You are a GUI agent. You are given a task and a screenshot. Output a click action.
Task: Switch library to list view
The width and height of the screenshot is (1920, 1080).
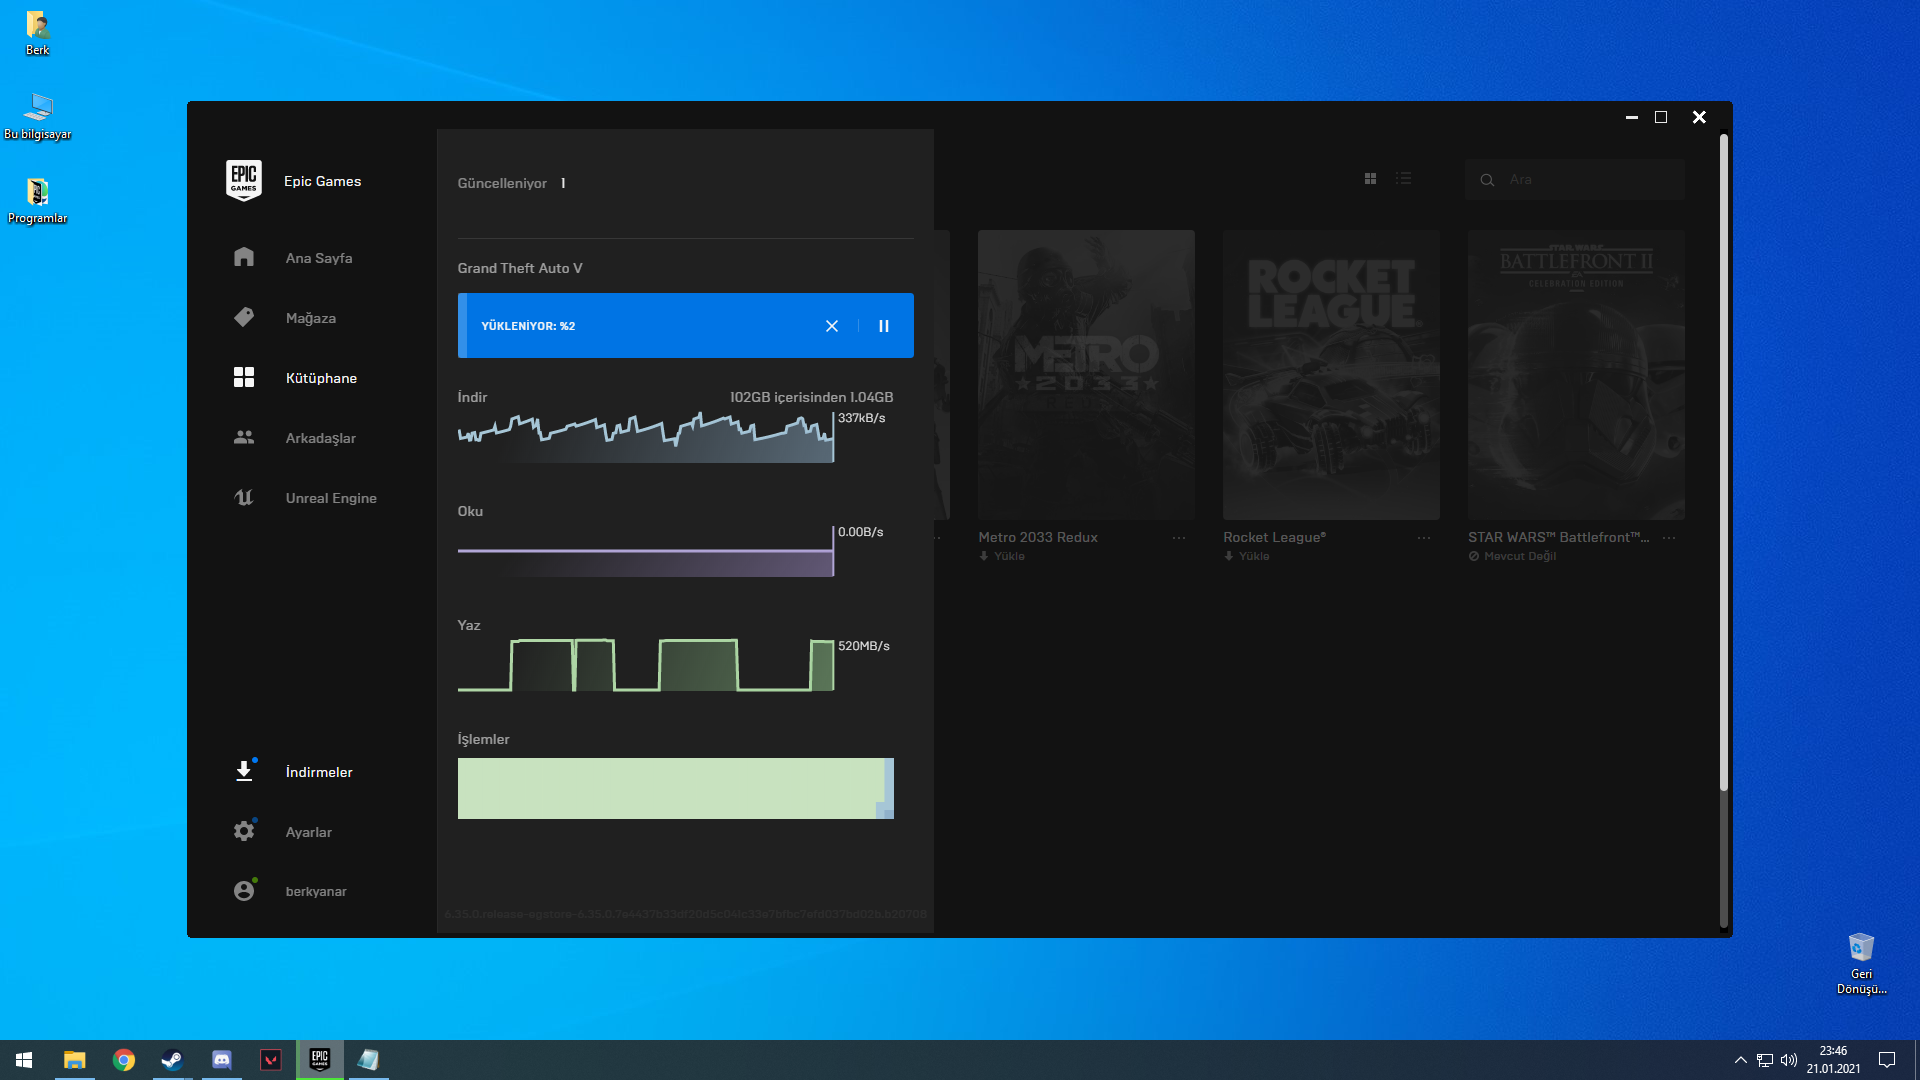click(x=1404, y=179)
